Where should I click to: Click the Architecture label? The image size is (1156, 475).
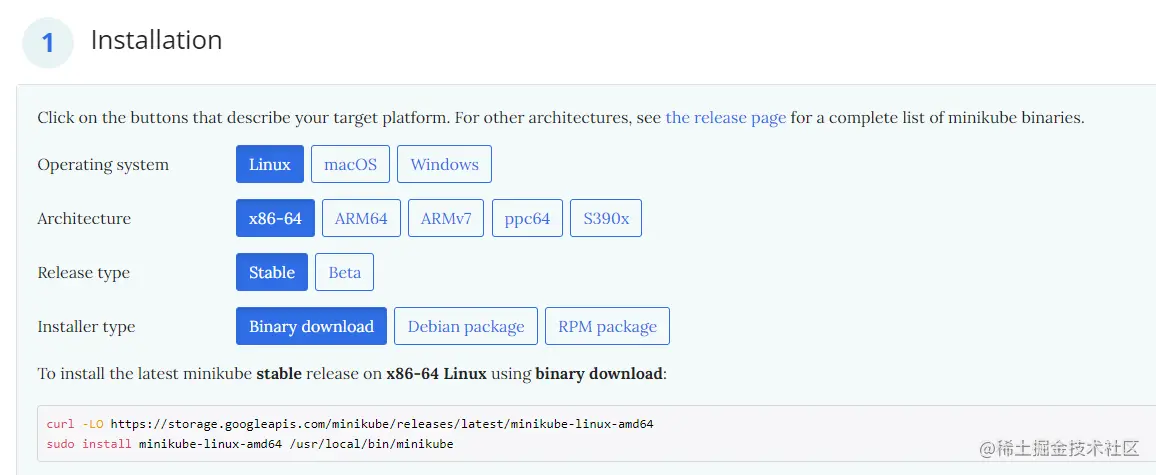click(84, 218)
